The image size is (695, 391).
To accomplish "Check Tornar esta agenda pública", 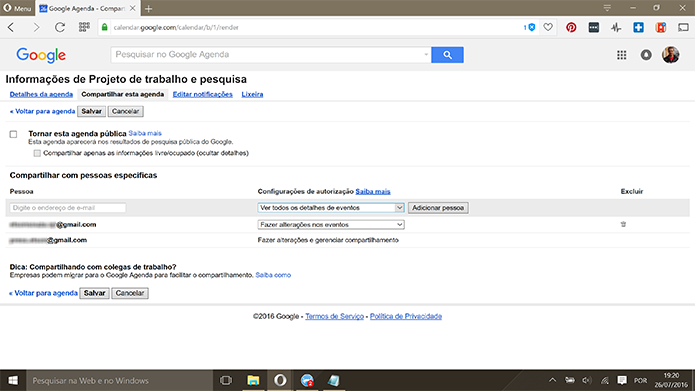I will point(13,134).
